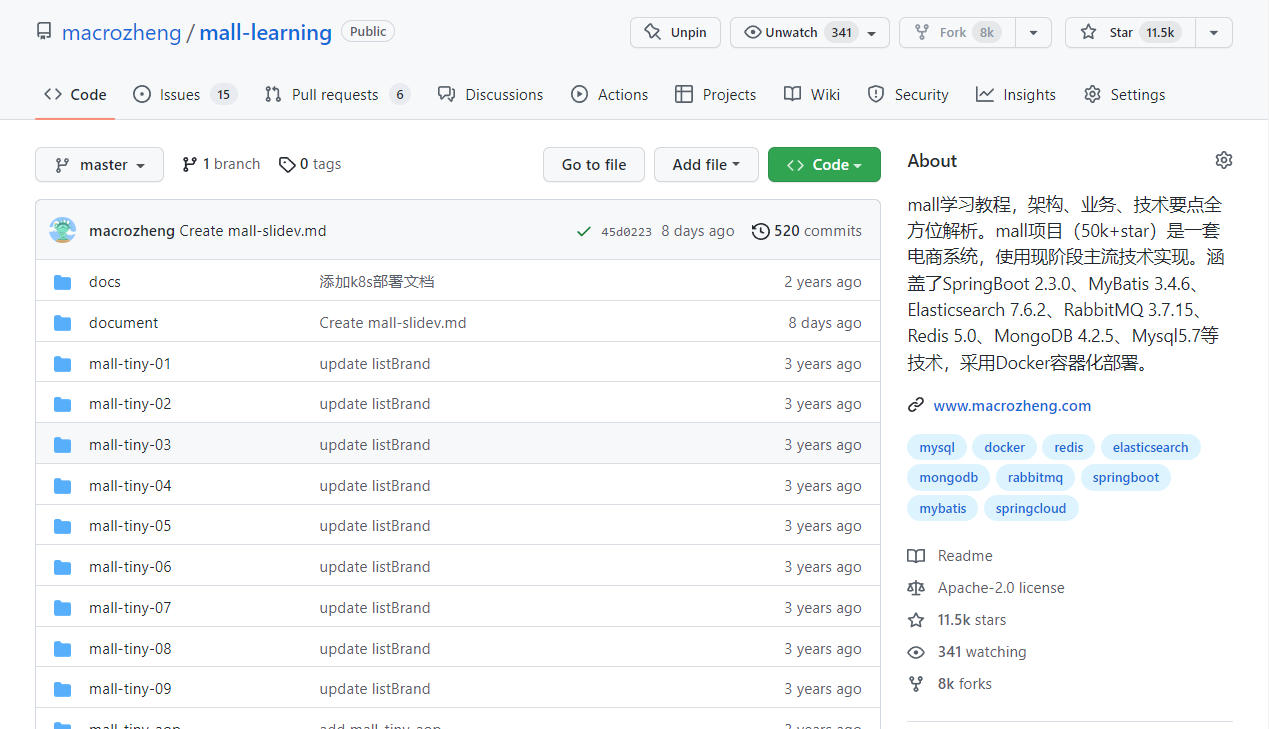Click the star icon beside 11.5k stars

pyautogui.click(x=915, y=620)
